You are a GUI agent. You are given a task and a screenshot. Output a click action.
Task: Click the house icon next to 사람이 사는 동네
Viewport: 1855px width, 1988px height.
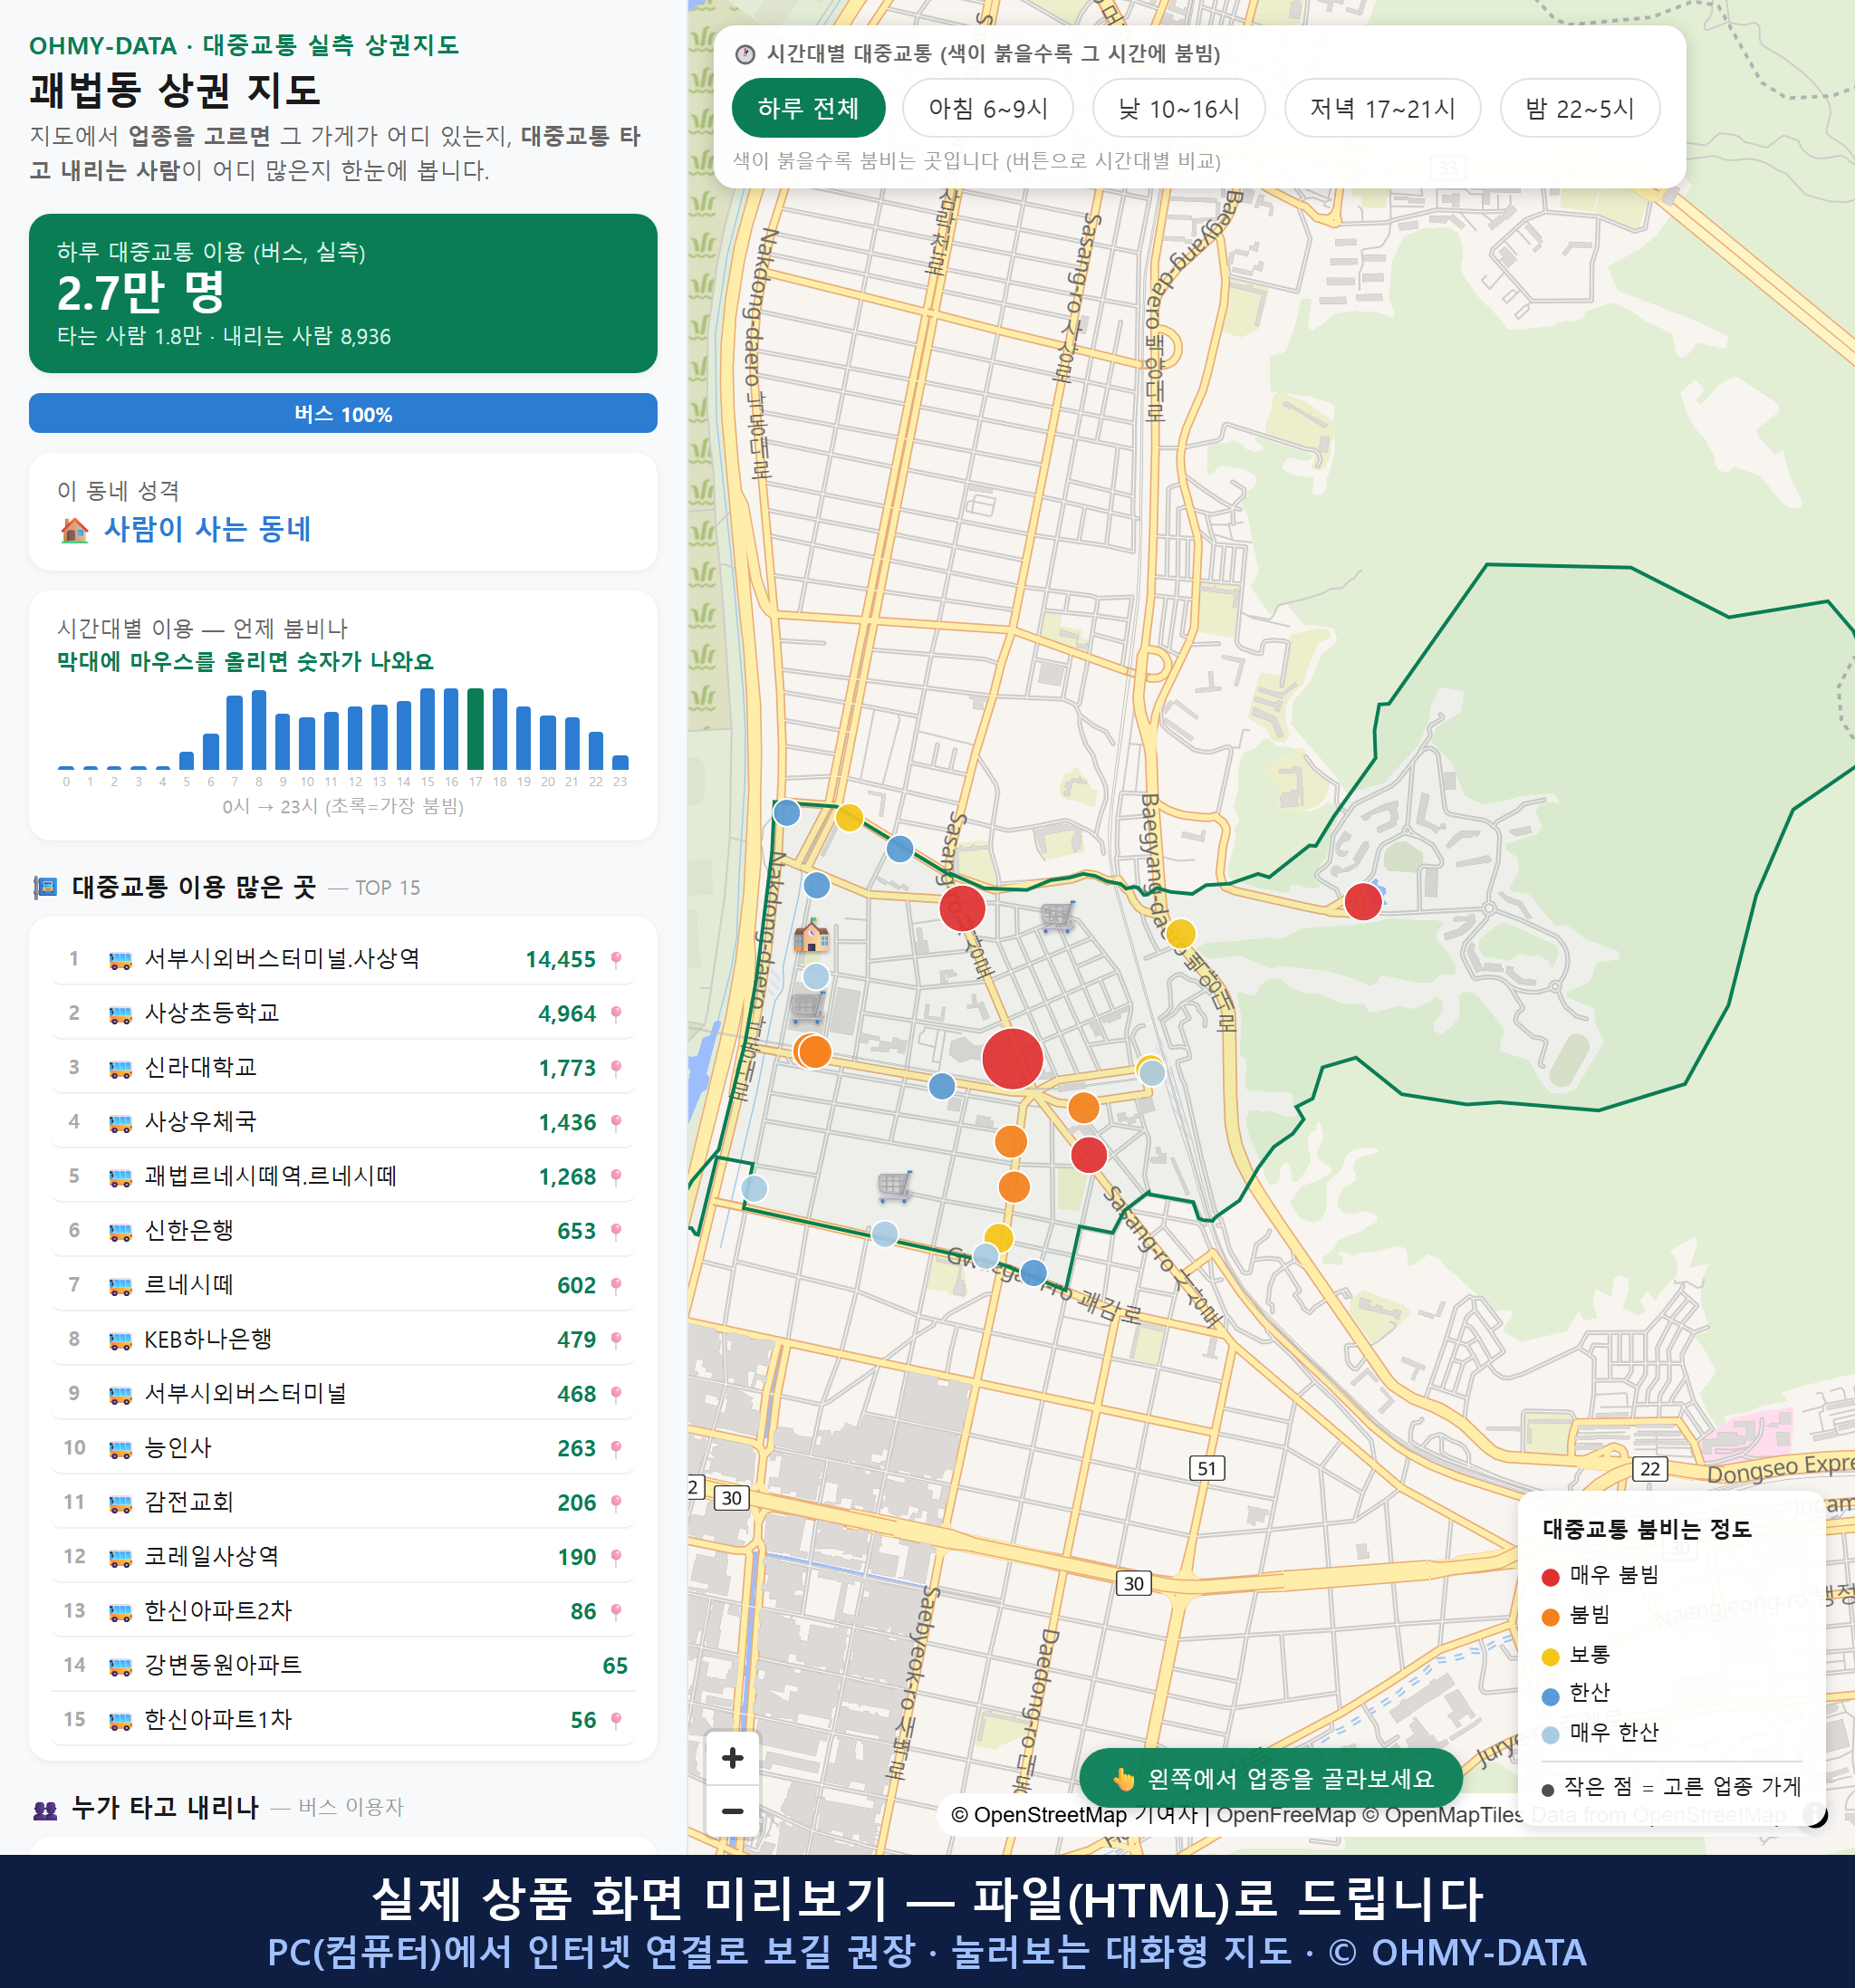click(75, 529)
